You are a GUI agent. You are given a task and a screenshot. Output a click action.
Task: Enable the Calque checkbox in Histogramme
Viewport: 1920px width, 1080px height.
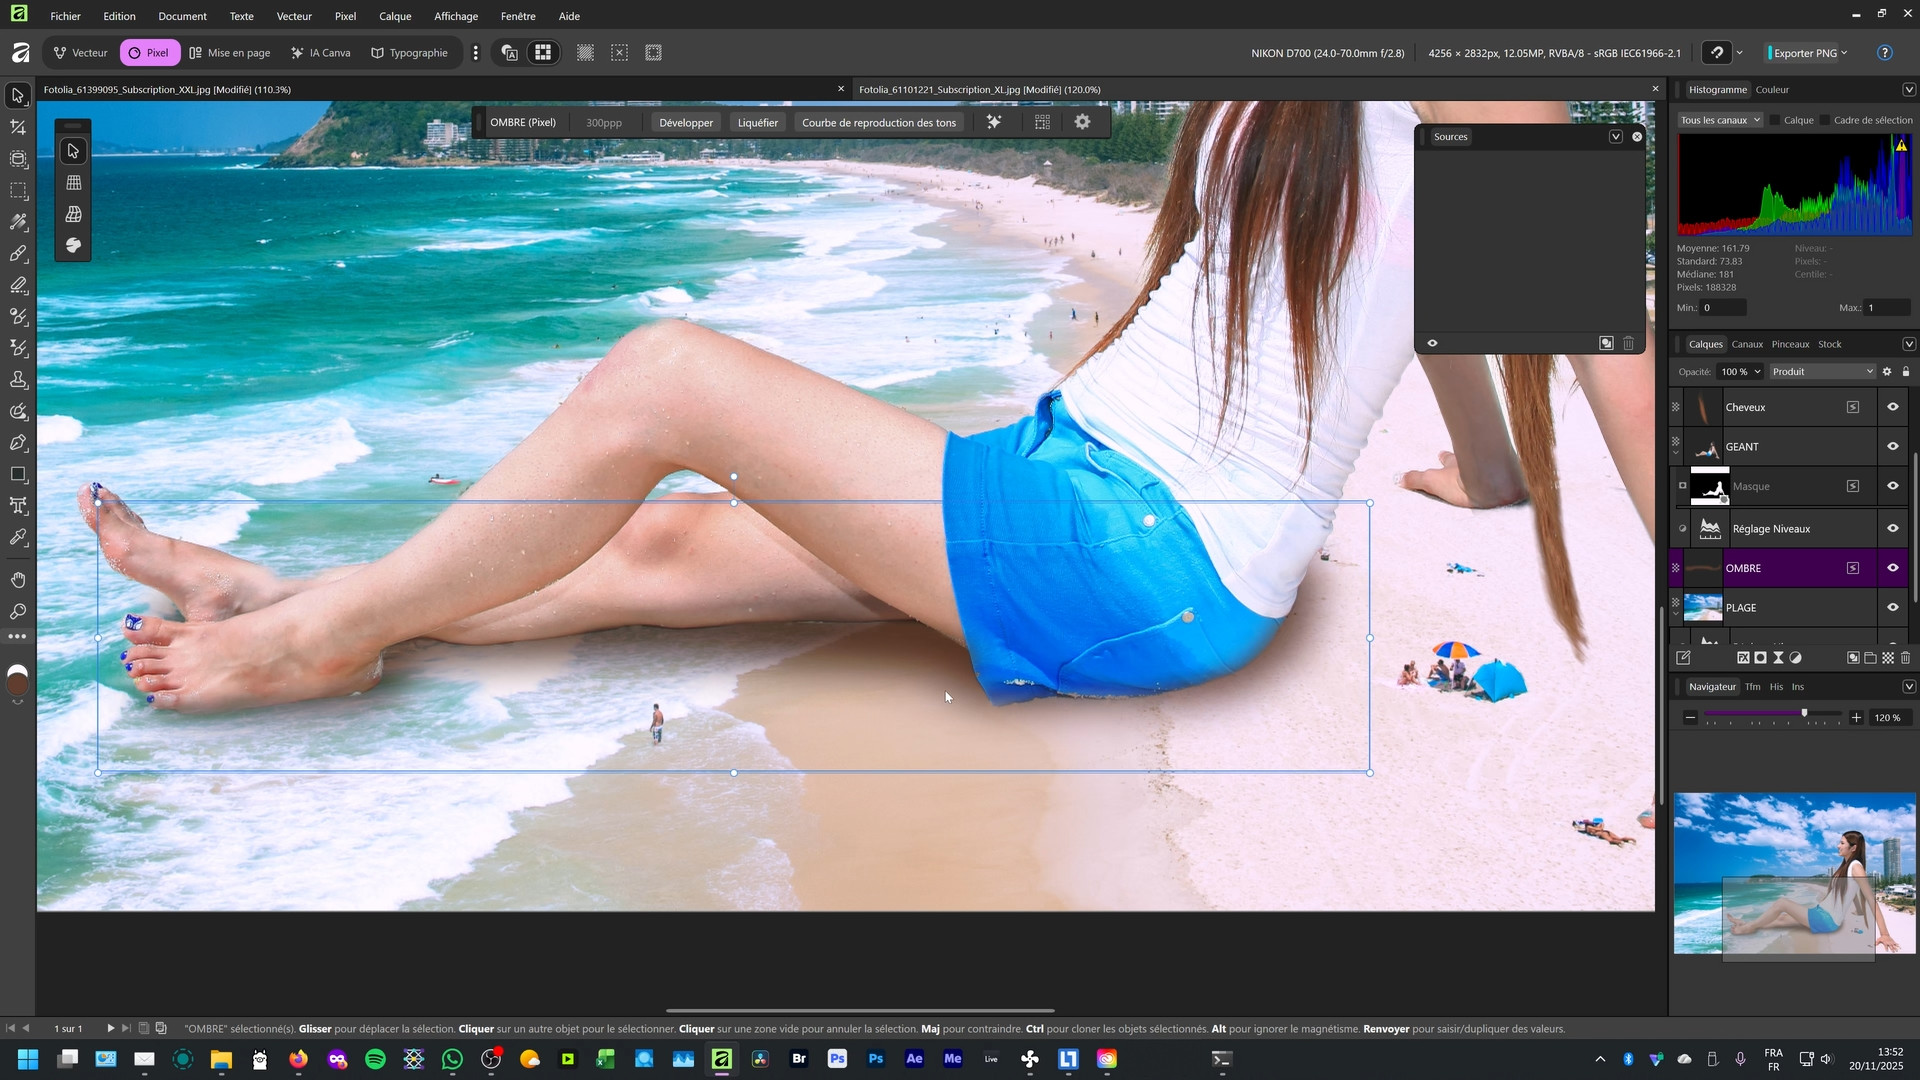[1776, 120]
